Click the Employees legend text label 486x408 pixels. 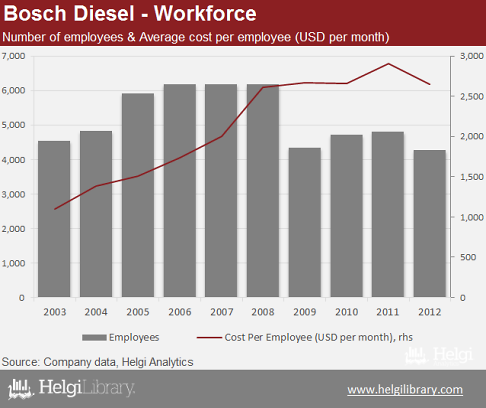[x=134, y=338]
